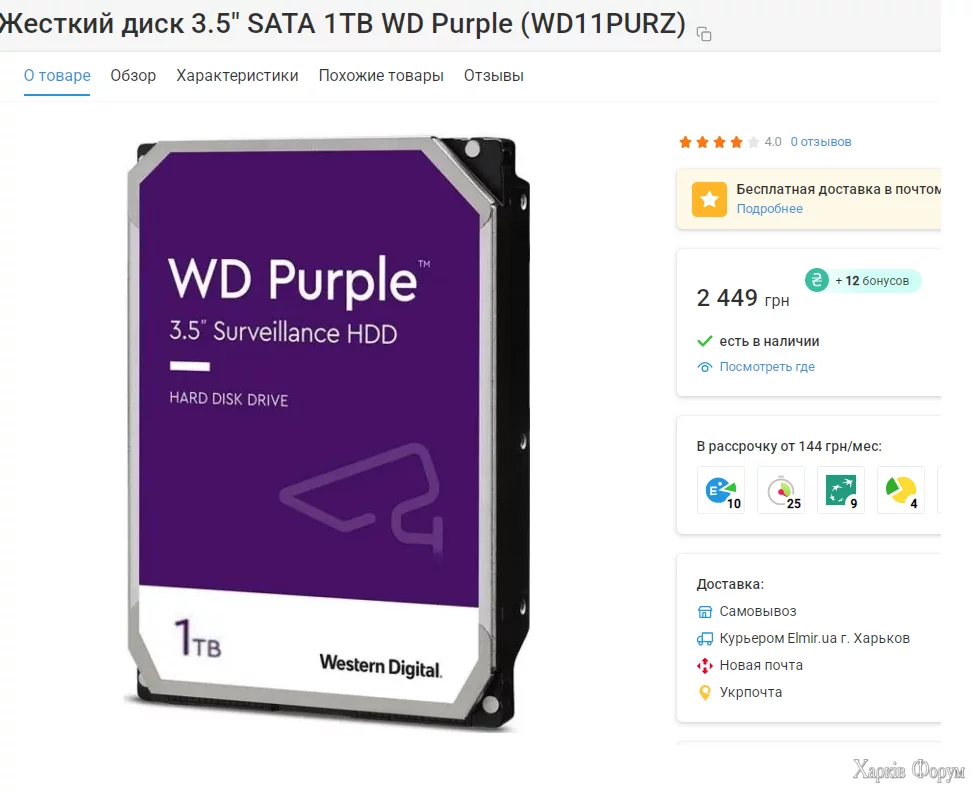Select 'Самовывоз' delivery option
This screenshot has width=980, height=792.
[x=758, y=611]
